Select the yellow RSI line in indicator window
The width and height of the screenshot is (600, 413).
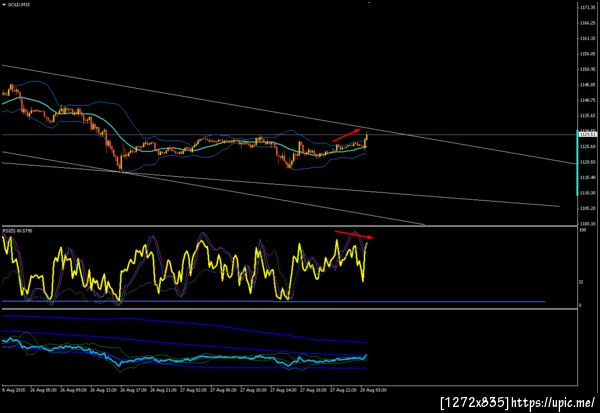click(184, 268)
